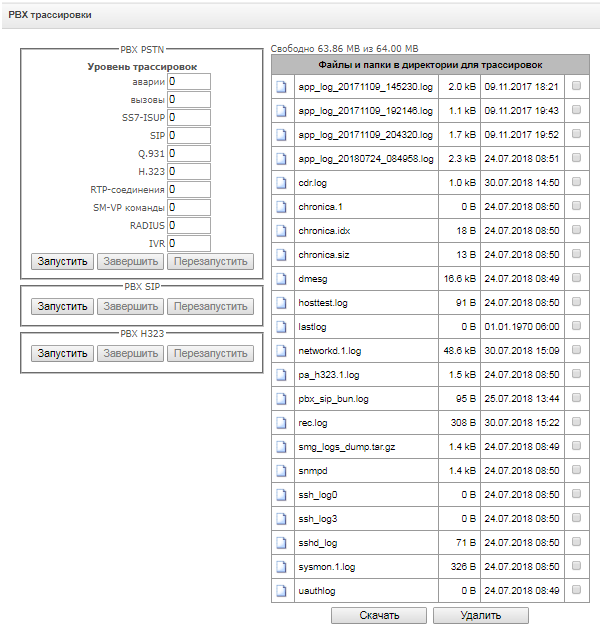
Task: Click the file icon next to chronica.idx
Action: point(281,231)
